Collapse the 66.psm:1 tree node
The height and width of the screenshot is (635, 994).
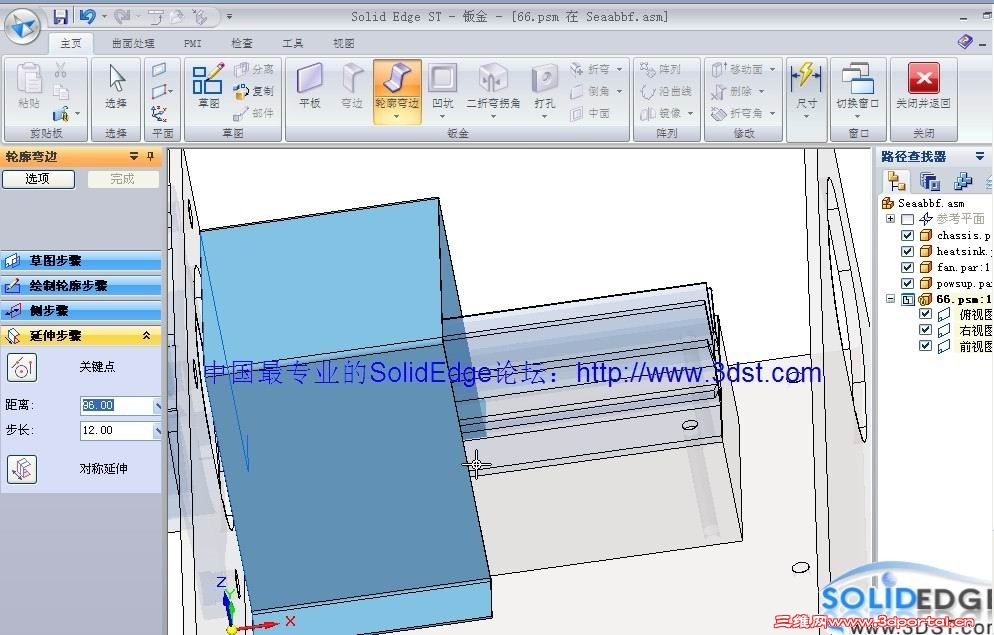pyautogui.click(x=890, y=298)
